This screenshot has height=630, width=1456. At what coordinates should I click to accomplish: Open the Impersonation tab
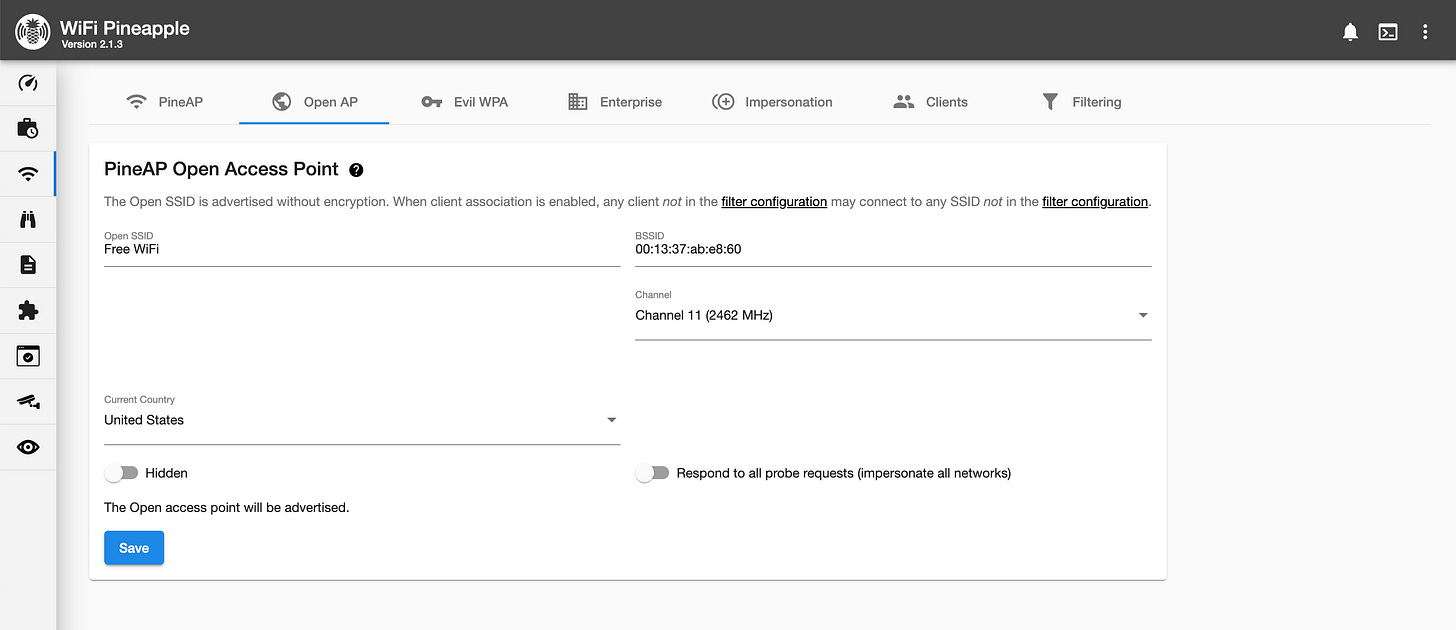point(772,101)
